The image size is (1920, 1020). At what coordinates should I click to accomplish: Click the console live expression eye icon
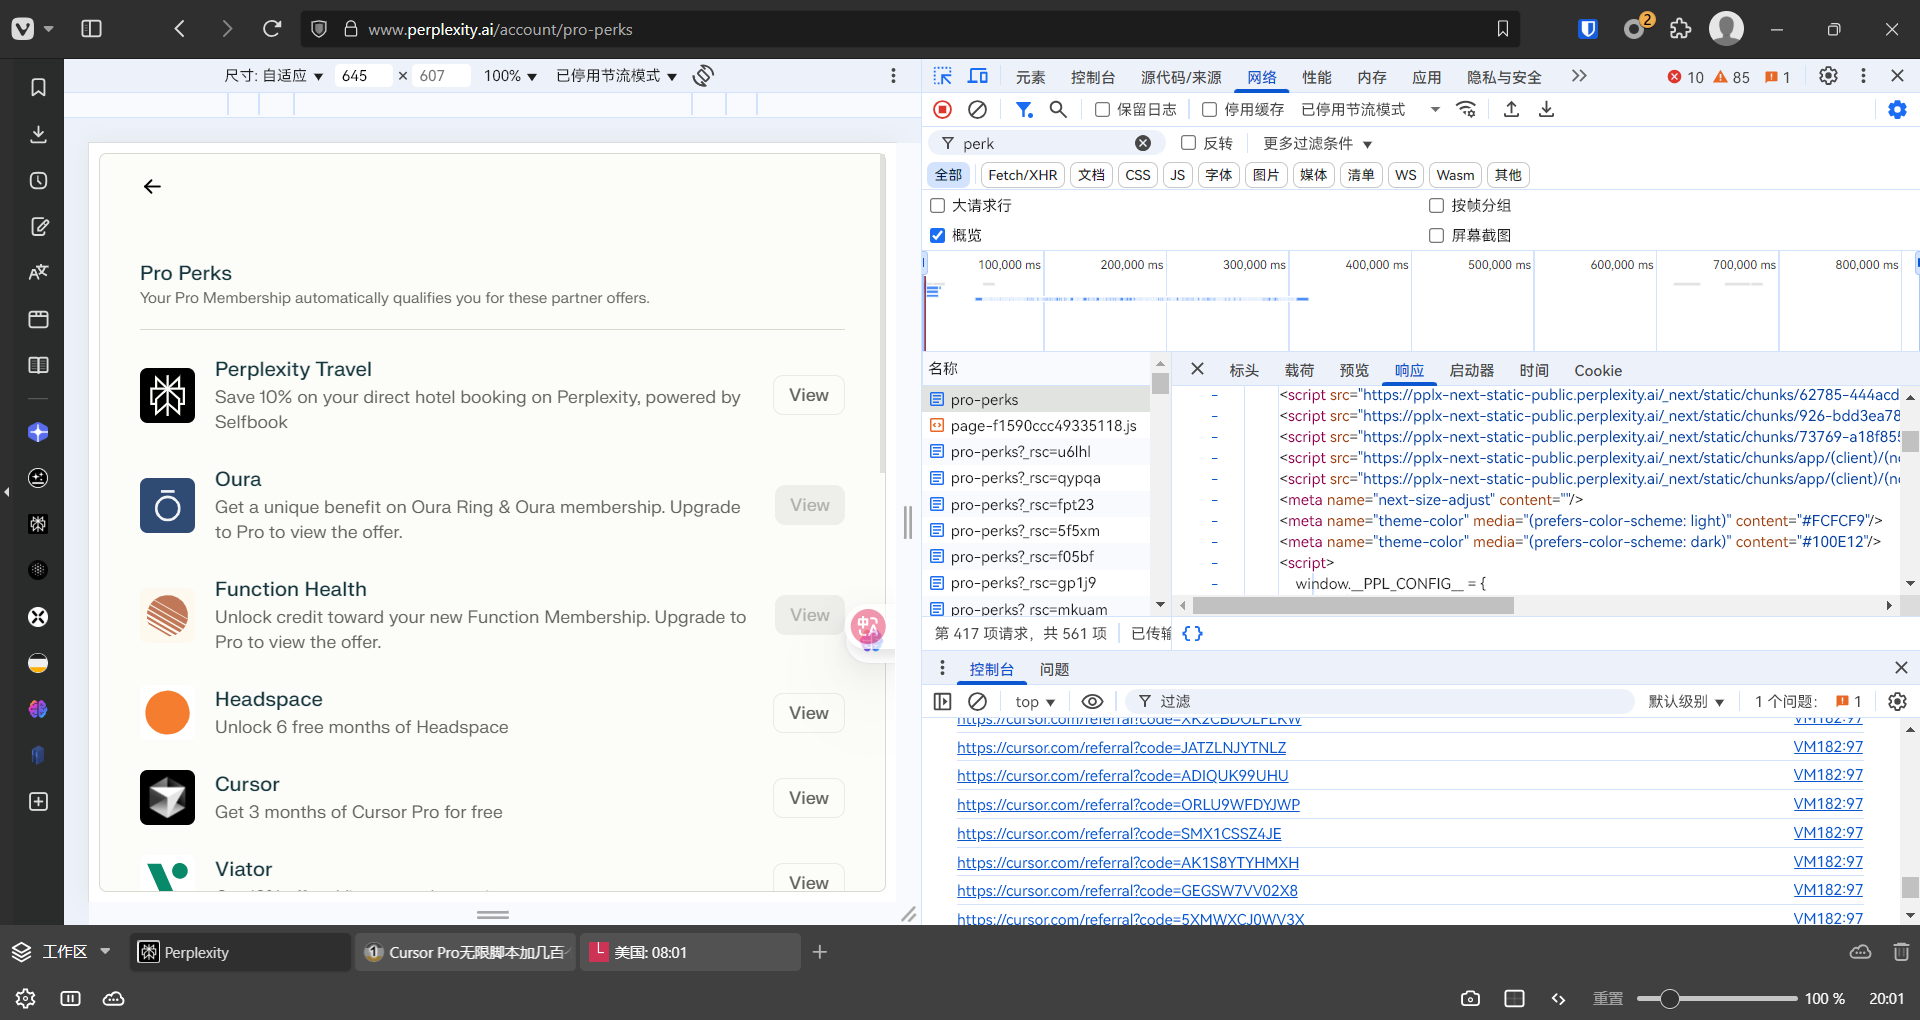(1092, 702)
